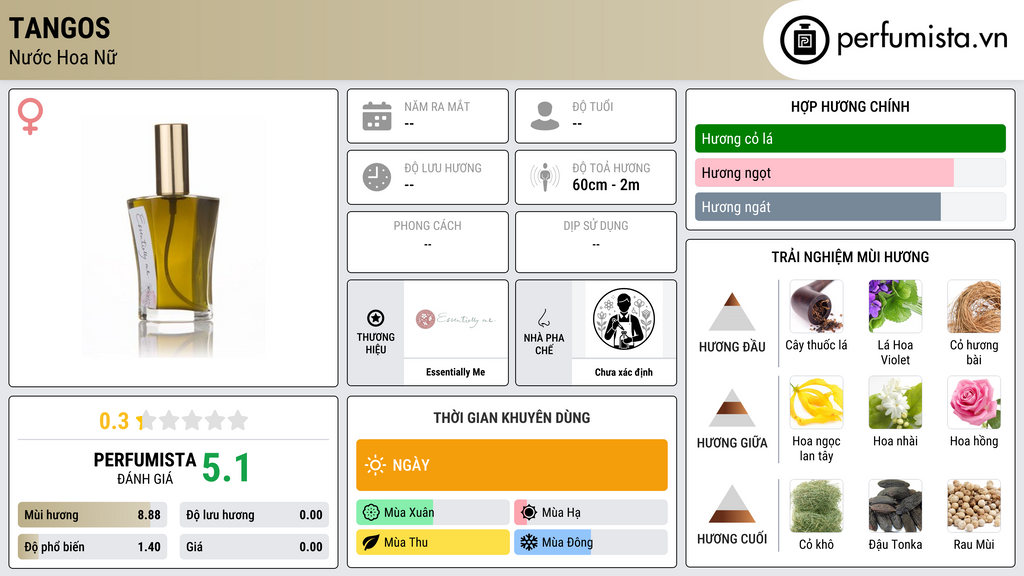Click the Chưa xác định perfumer label

624,372
